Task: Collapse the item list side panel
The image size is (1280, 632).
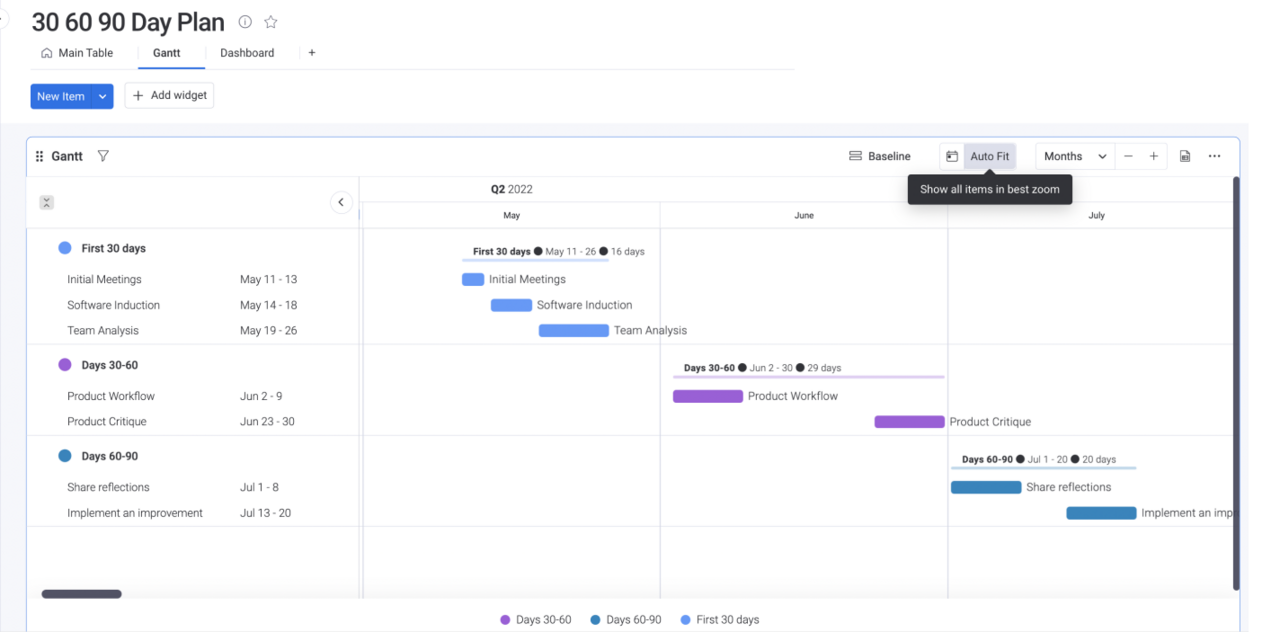Action: (341, 202)
